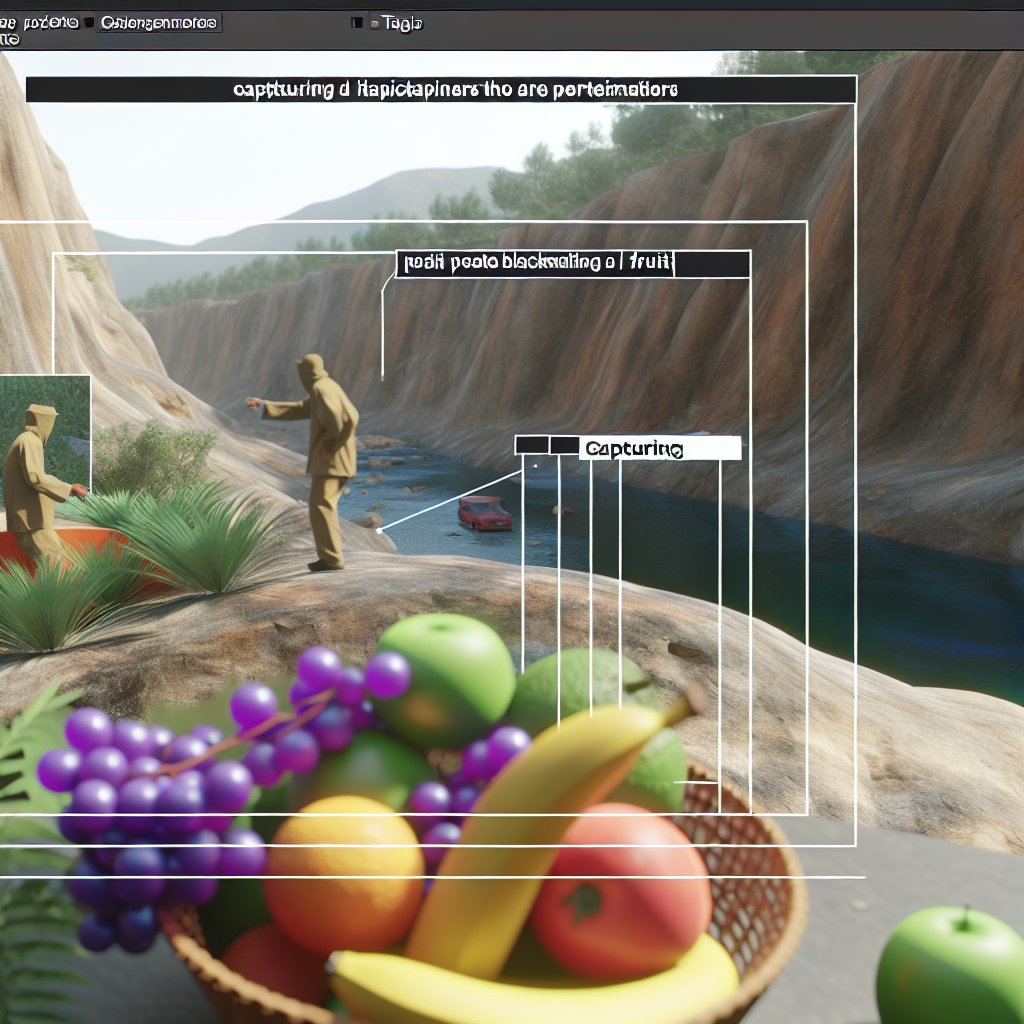Image resolution: width=1024 pixels, height=1024 pixels.
Task: Click the garbled menu label at top-left
Action: pos(40,22)
